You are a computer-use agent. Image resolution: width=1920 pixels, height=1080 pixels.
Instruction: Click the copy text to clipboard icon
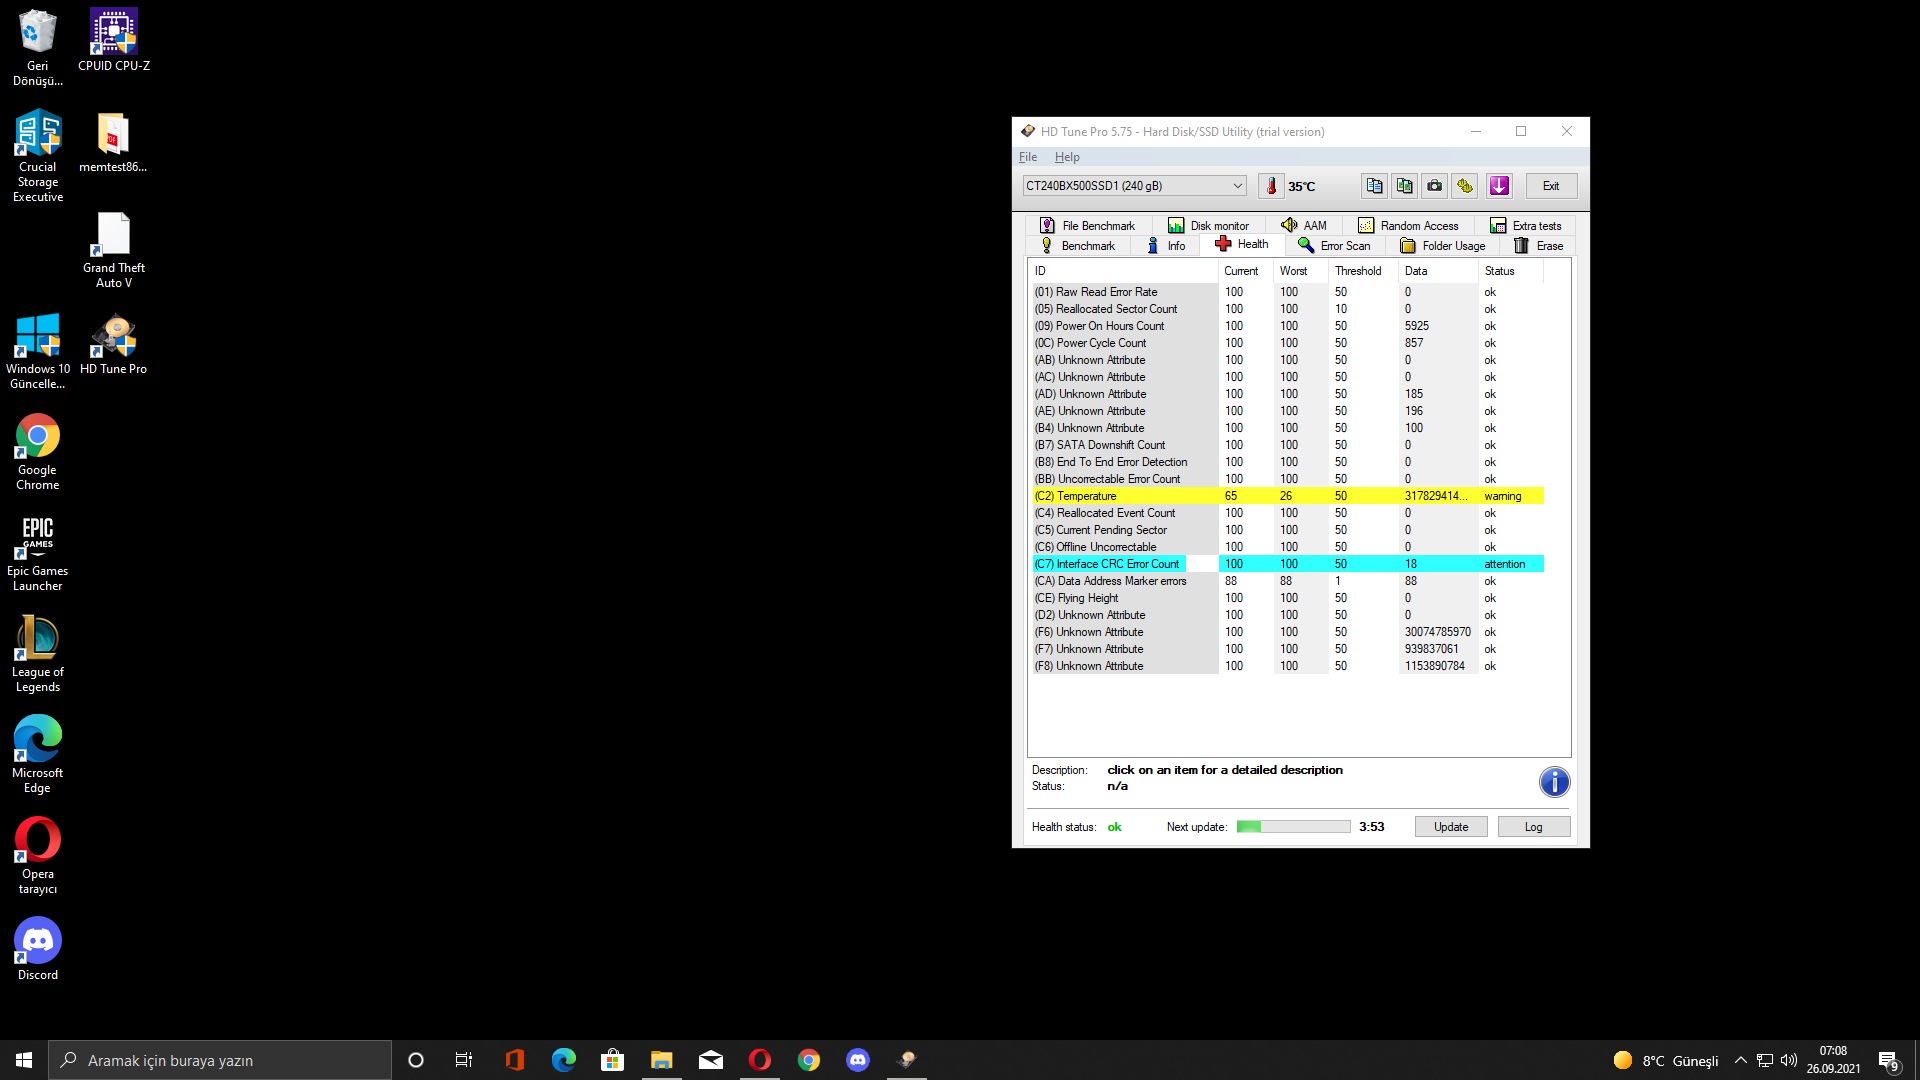(x=1374, y=186)
